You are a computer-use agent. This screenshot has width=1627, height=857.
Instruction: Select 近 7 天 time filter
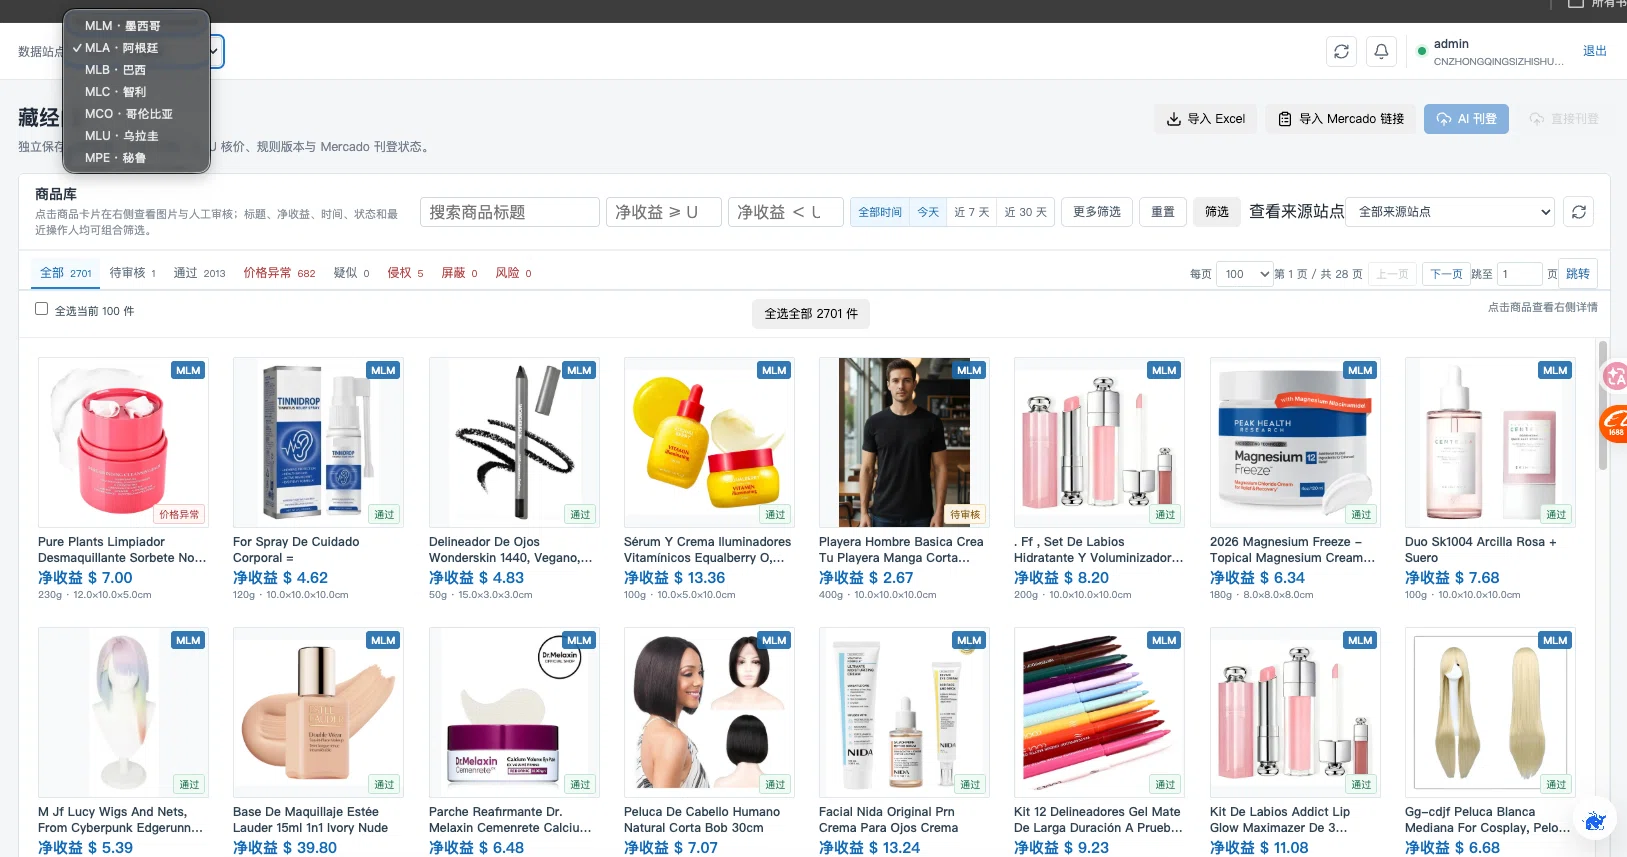click(x=971, y=212)
